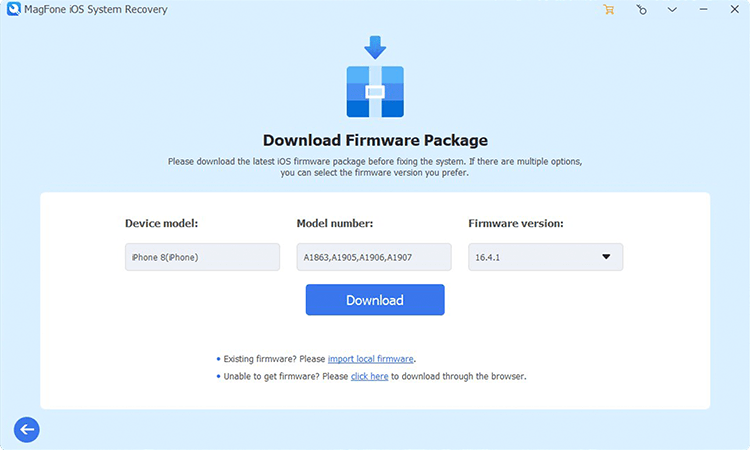Screen dimensions: 750x450
Task: Expand the title bar menu chevron
Action: pos(674,10)
